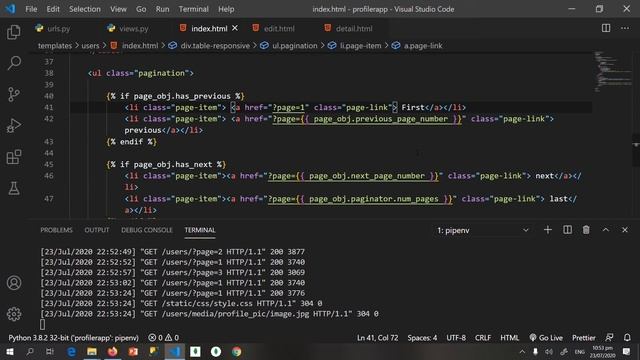Screen dimensions: 640x360
Task: Maximize the panel with up chevron
Action: click(606, 230)
